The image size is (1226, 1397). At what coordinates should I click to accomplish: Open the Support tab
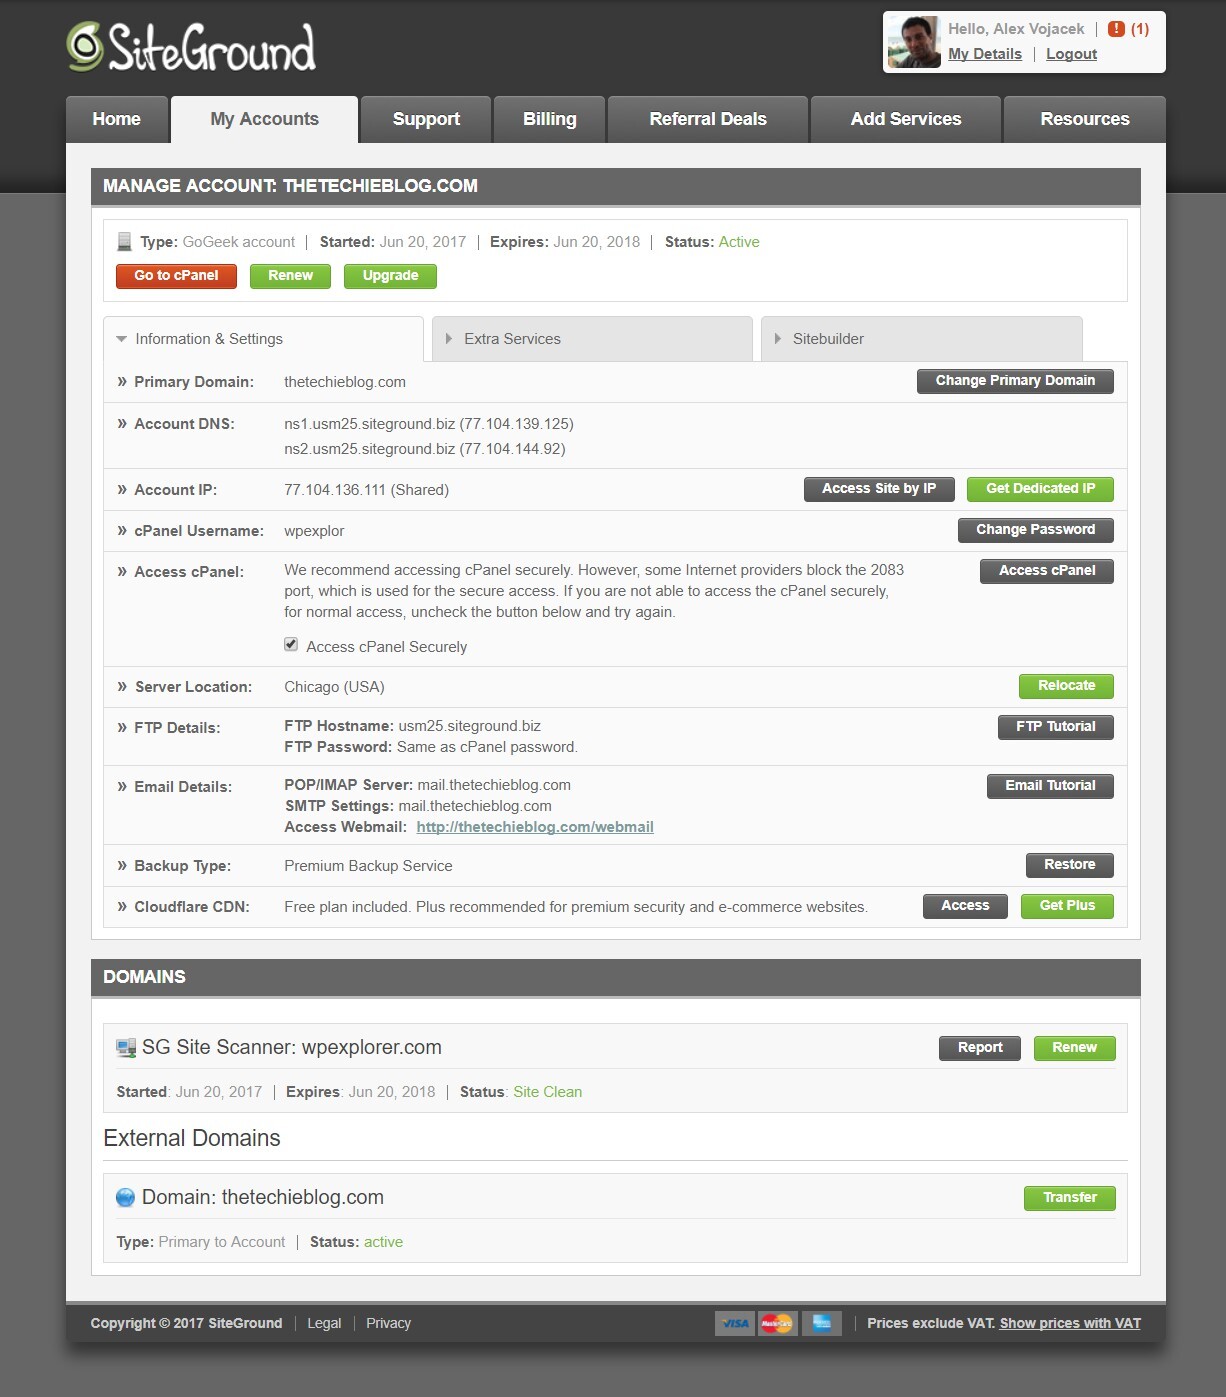[x=426, y=119]
